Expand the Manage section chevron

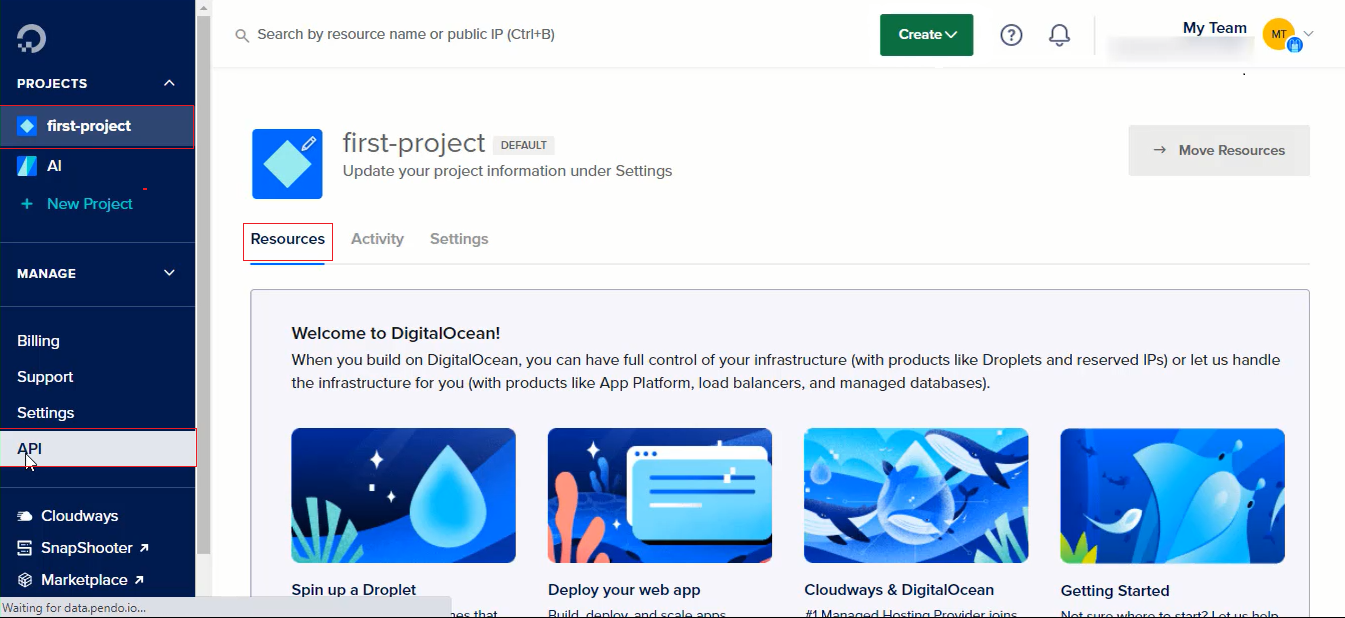click(x=169, y=273)
